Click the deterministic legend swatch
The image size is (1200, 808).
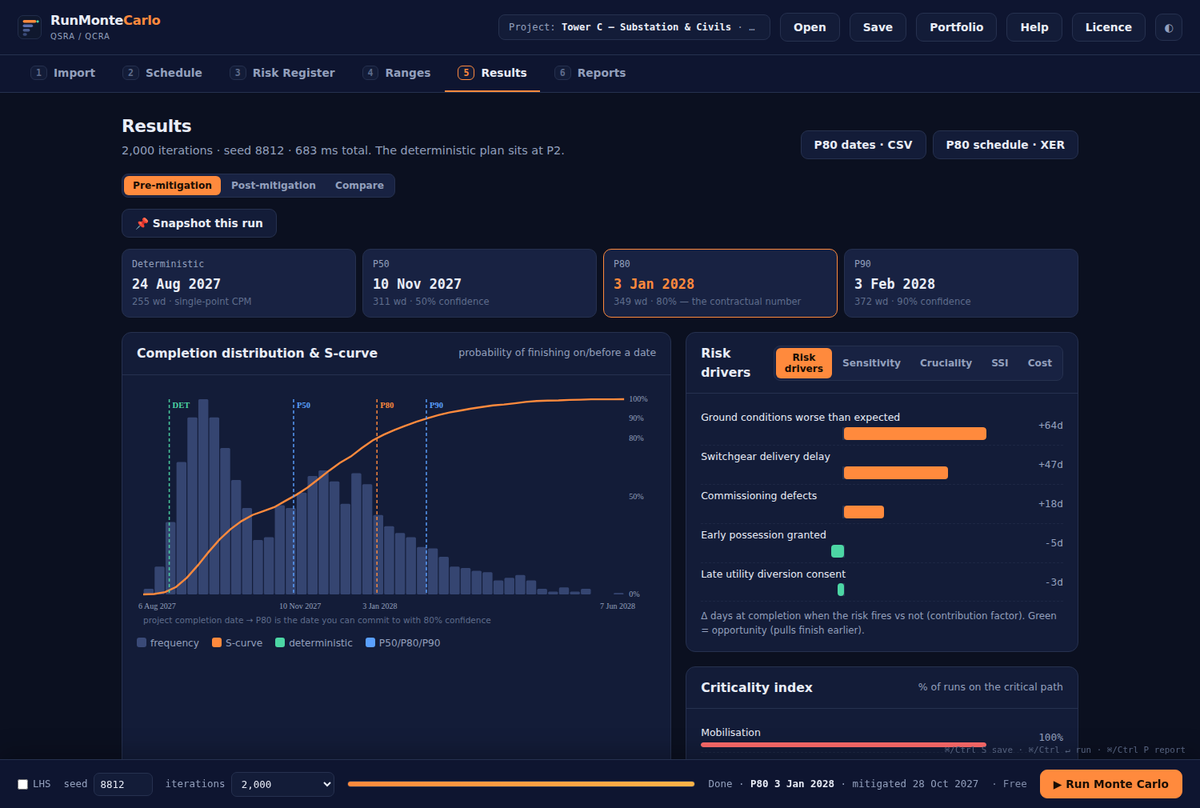tap(281, 643)
